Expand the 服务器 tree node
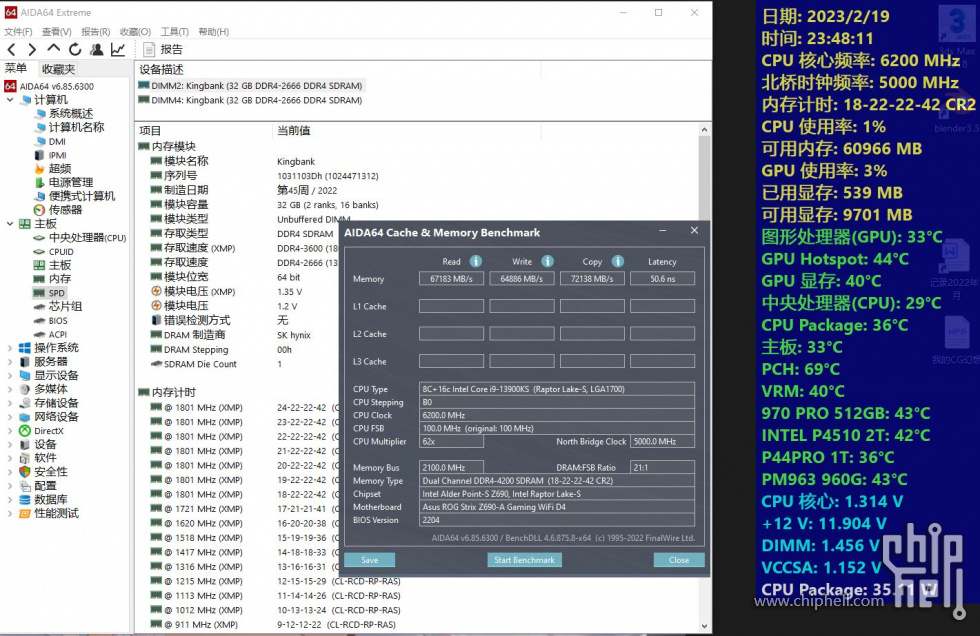 (10, 362)
